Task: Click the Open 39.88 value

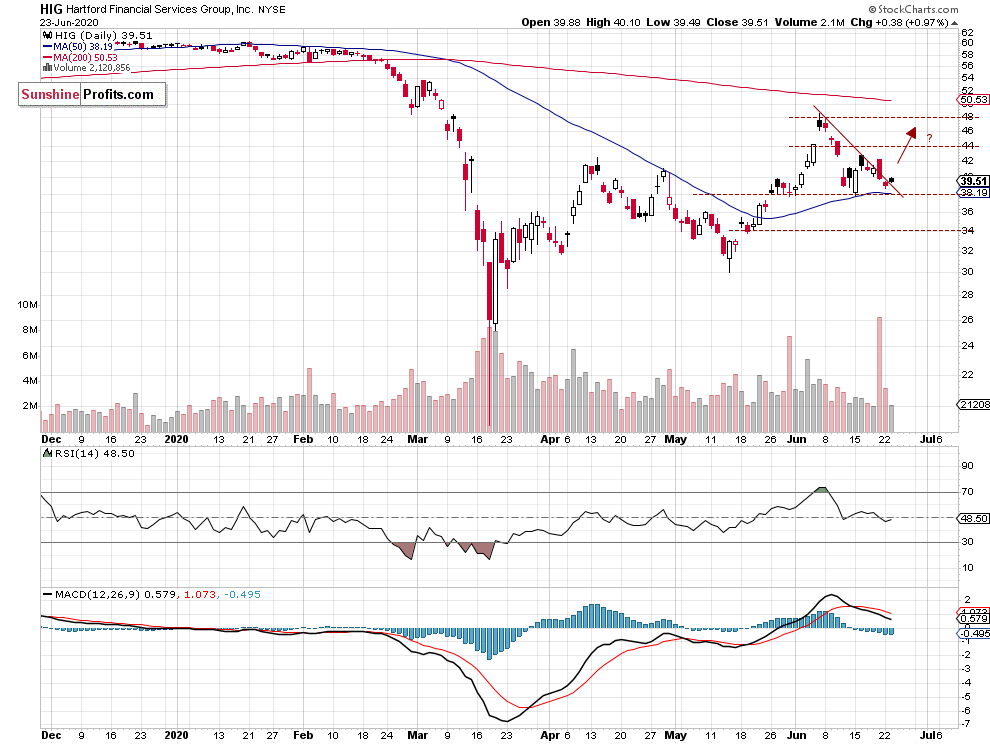Action: coord(551,22)
